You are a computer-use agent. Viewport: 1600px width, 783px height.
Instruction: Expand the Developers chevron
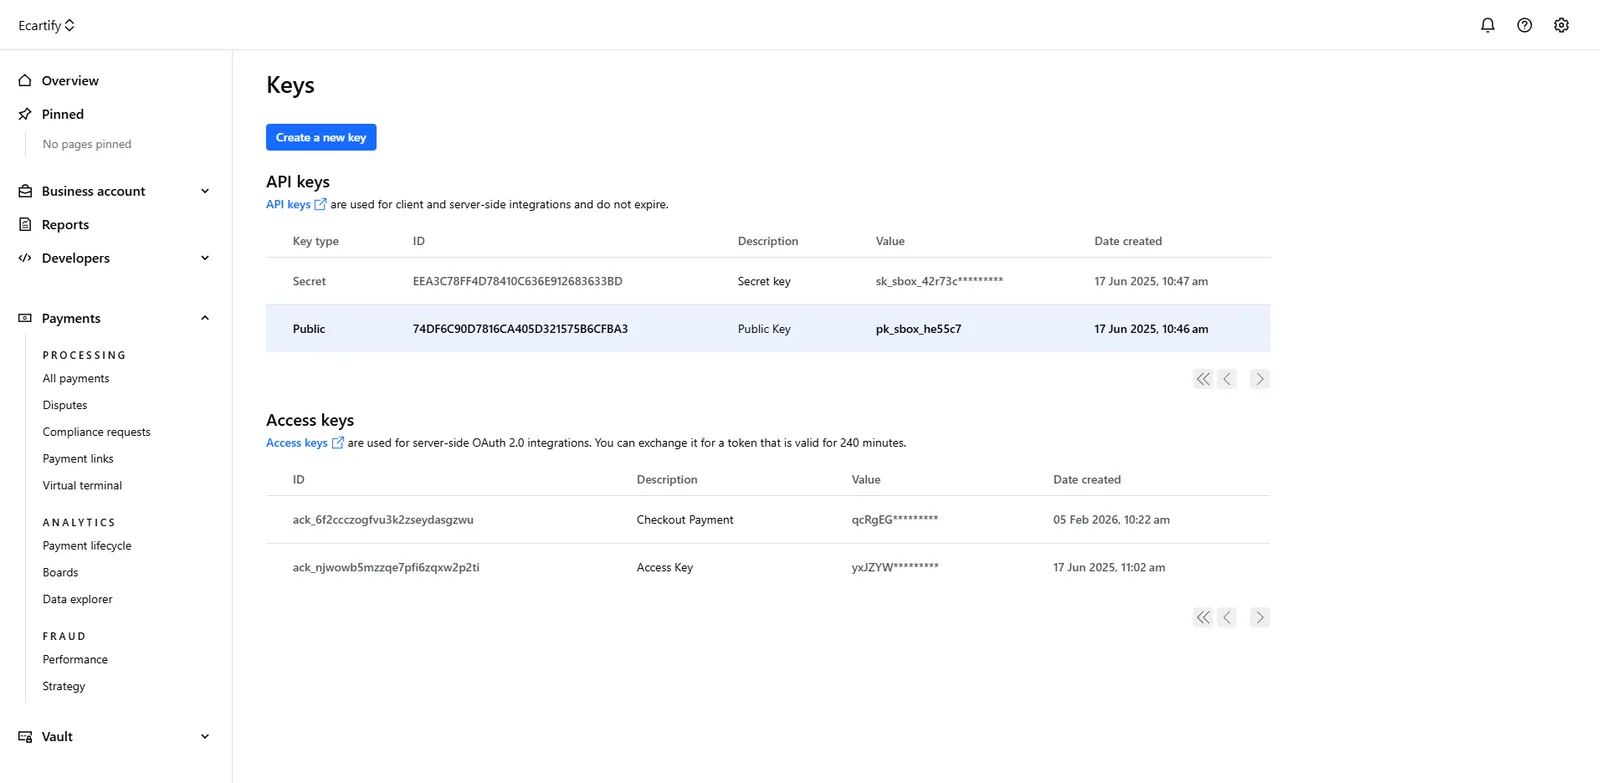205,258
